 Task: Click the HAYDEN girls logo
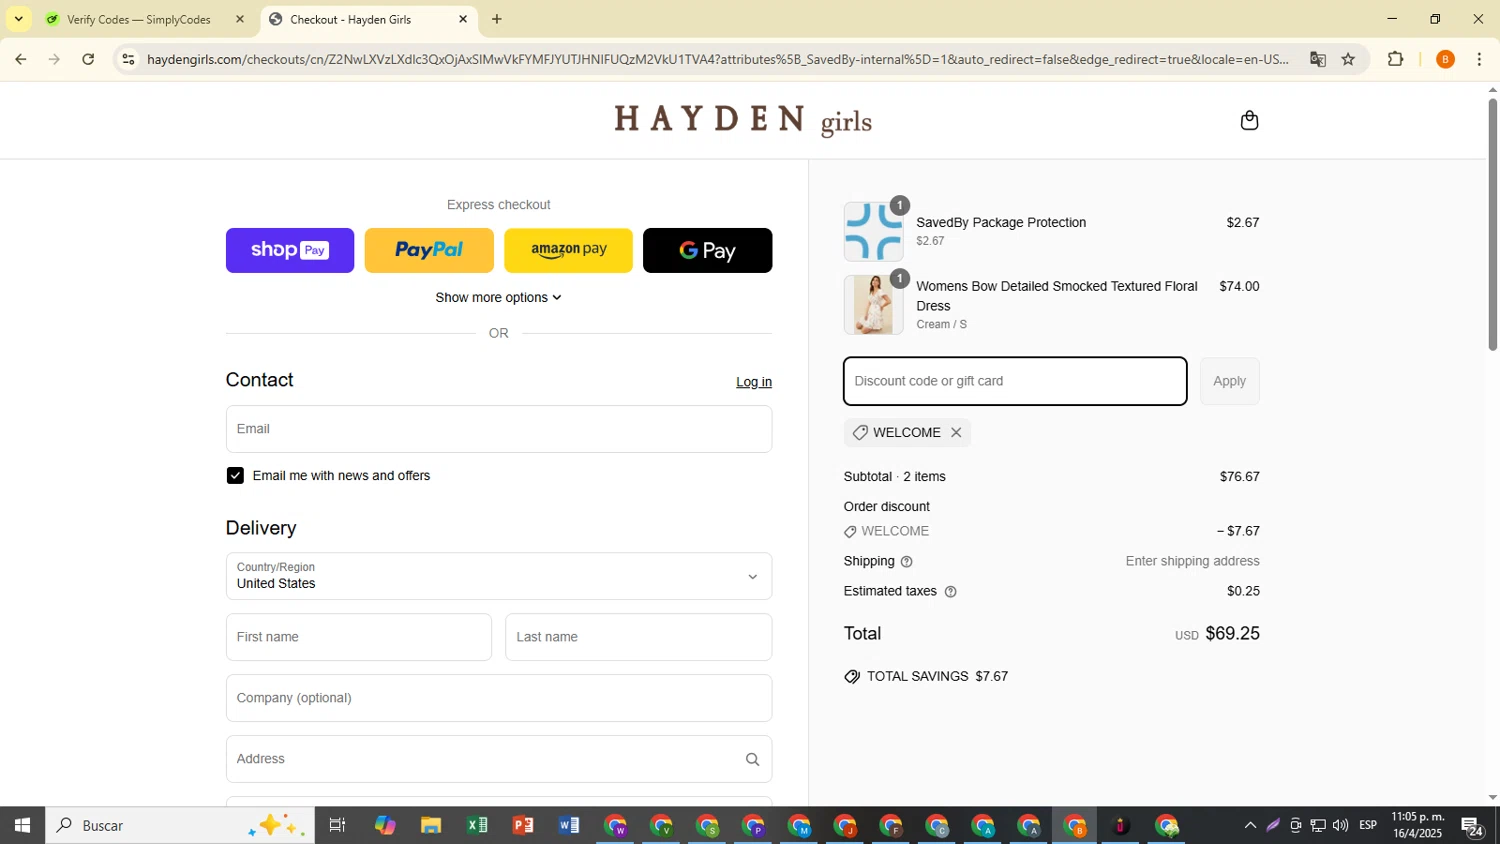pyautogui.click(x=743, y=120)
